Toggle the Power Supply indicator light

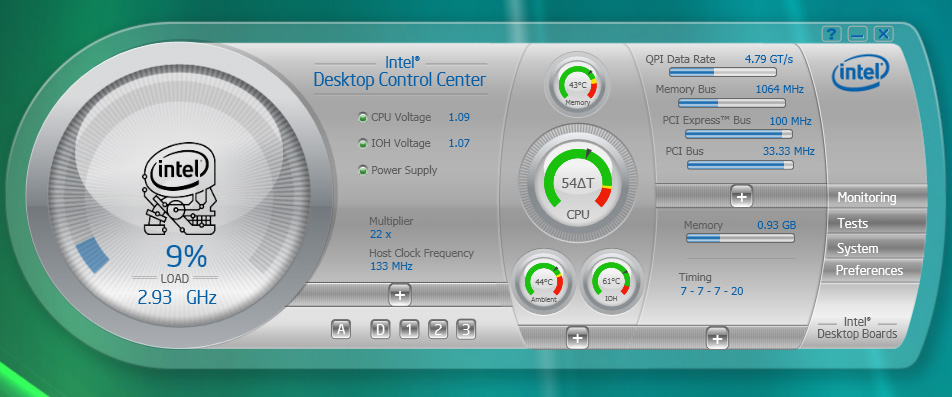coord(363,170)
